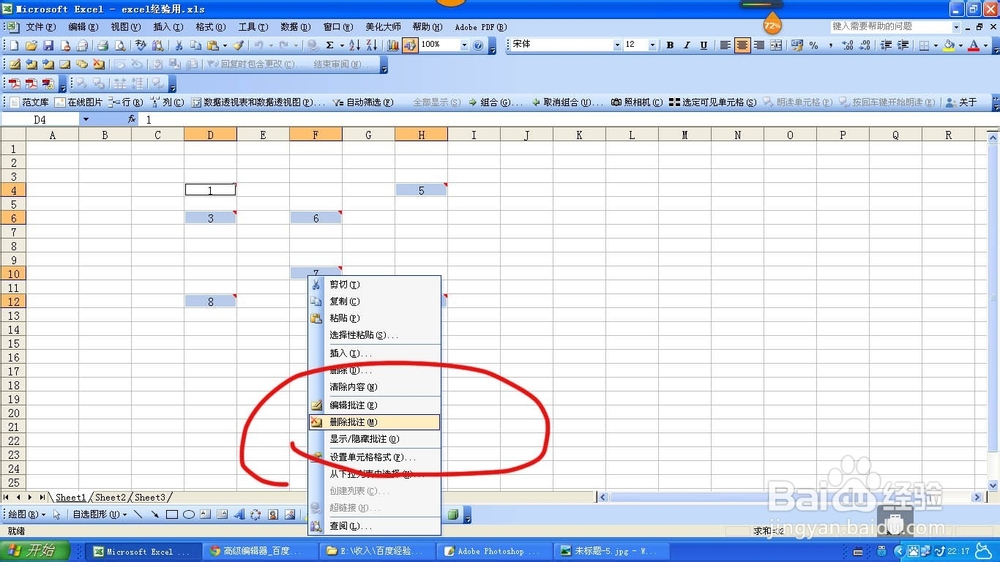Select the Line drawing tool
This screenshot has width=1000, height=562.
[138, 514]
